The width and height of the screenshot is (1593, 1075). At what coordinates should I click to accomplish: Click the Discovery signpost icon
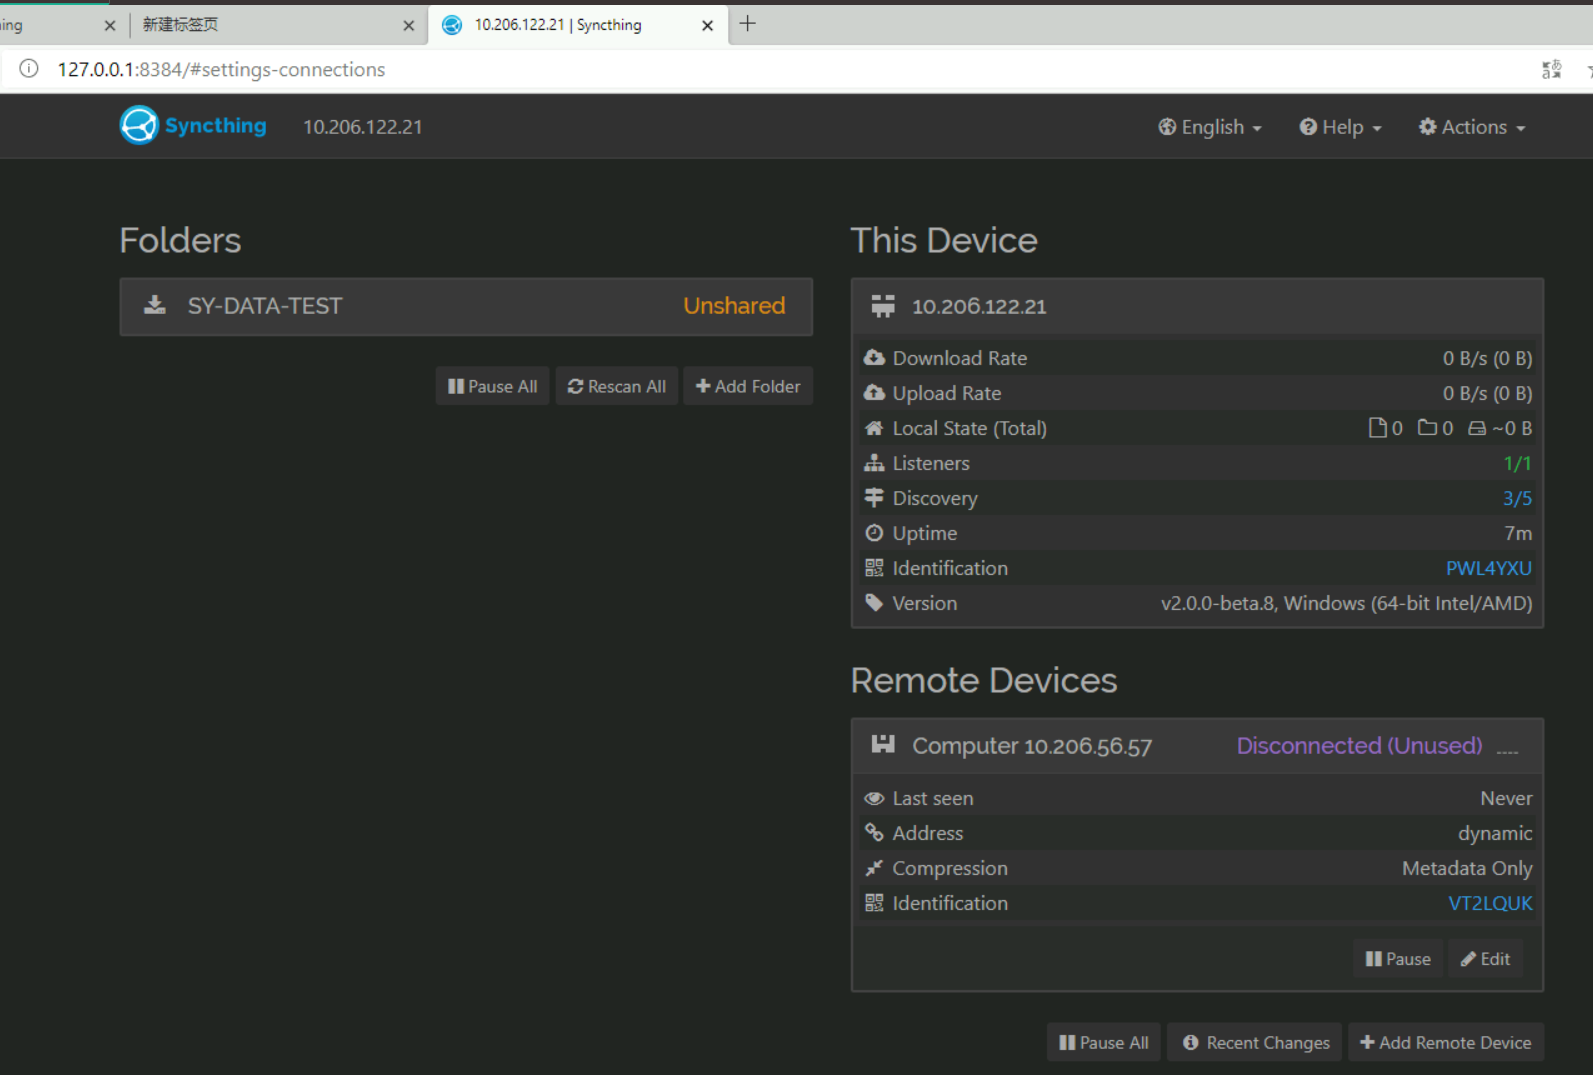tap(874, 498)
